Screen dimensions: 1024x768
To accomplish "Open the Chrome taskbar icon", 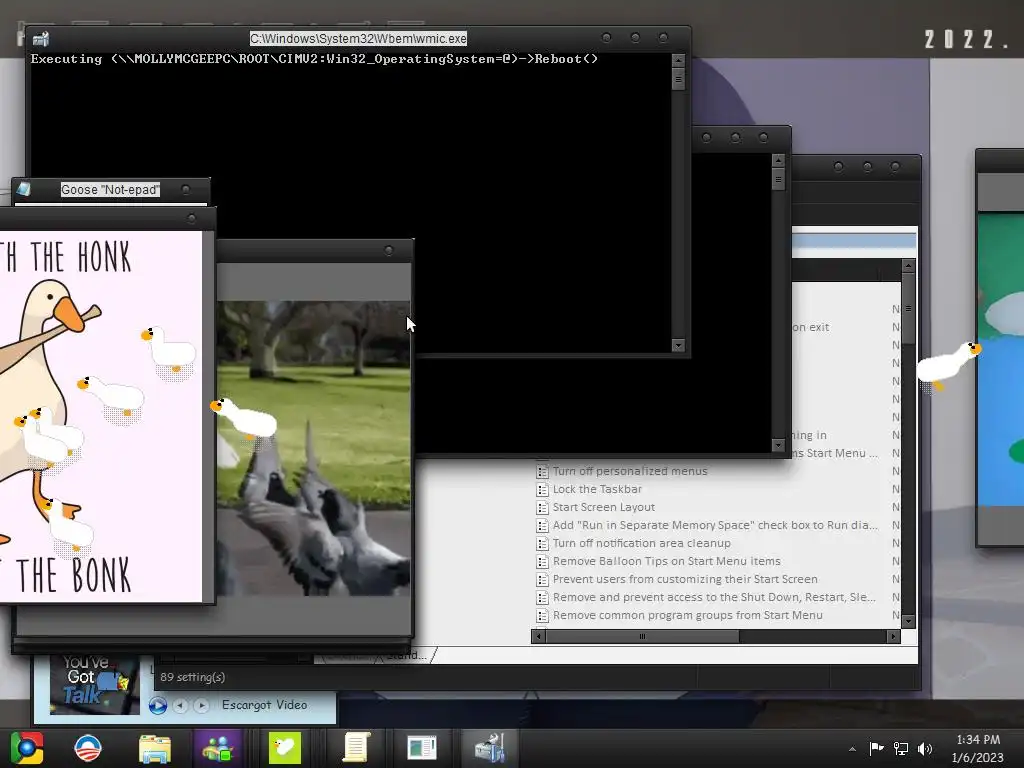I will (x=26, y=748).
